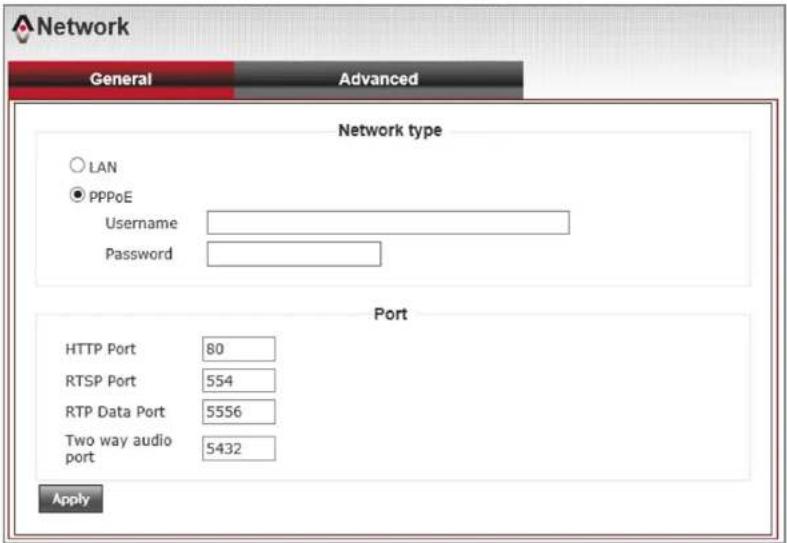Click the HTTP Port field showing 80
This screenshot has height=543, width=787.
pyautogui.click(x=239, y=349)
